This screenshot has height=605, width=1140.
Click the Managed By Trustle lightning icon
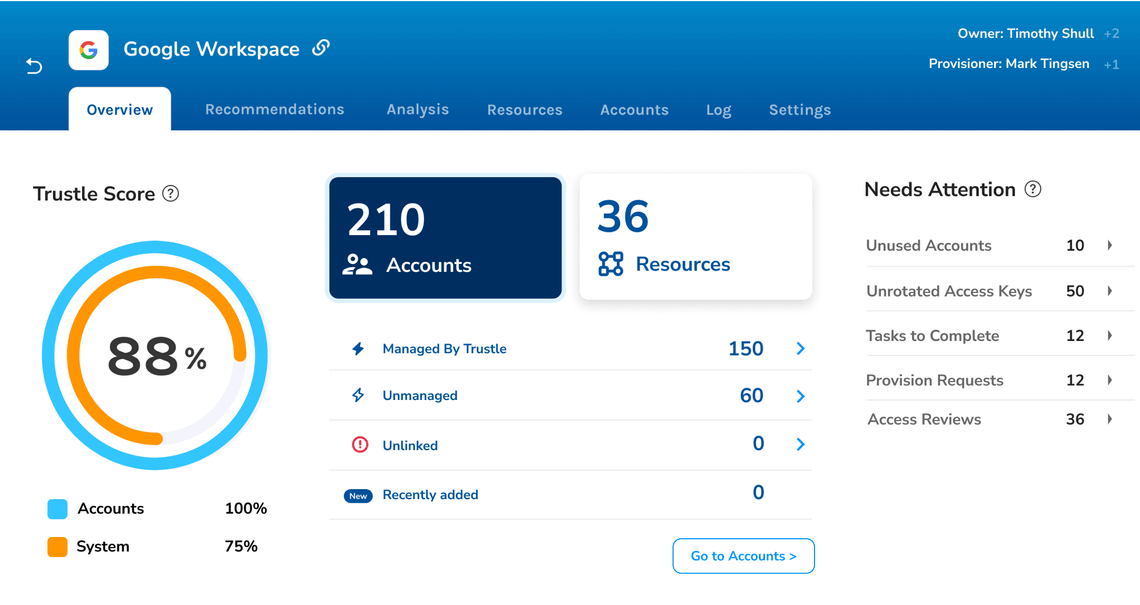coord(358,348)
